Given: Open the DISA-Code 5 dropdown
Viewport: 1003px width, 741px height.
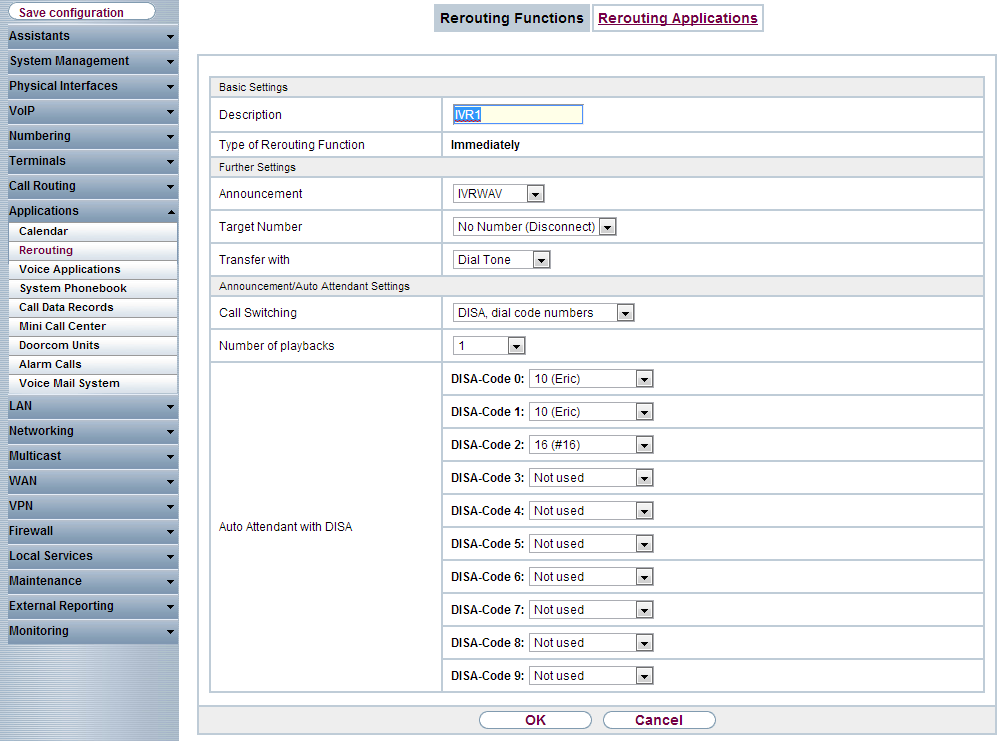Looking at the screenshot, I should (x=591, y=544).
